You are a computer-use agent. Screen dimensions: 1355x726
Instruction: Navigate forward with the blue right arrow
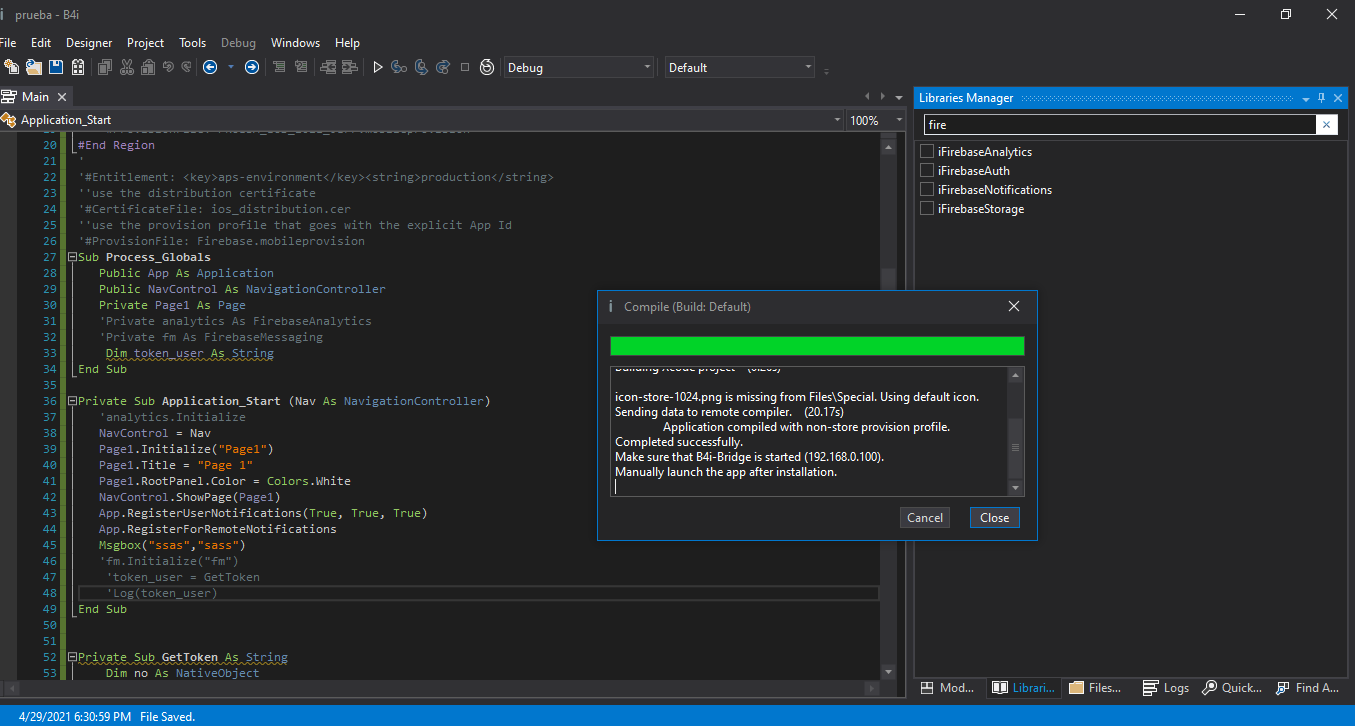click(x=252, y=67)
